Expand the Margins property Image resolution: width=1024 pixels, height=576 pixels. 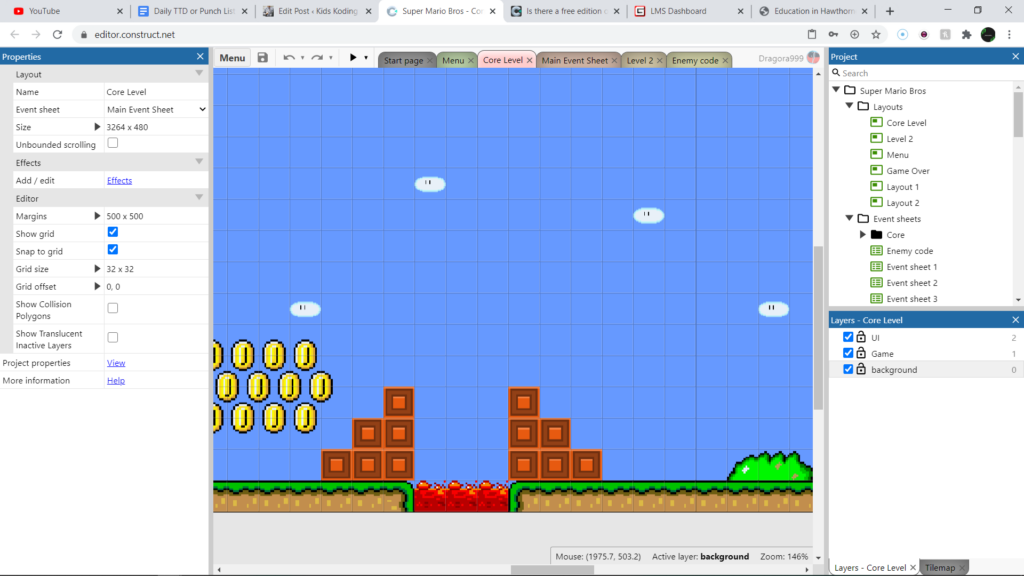click(x=97, y=216)
